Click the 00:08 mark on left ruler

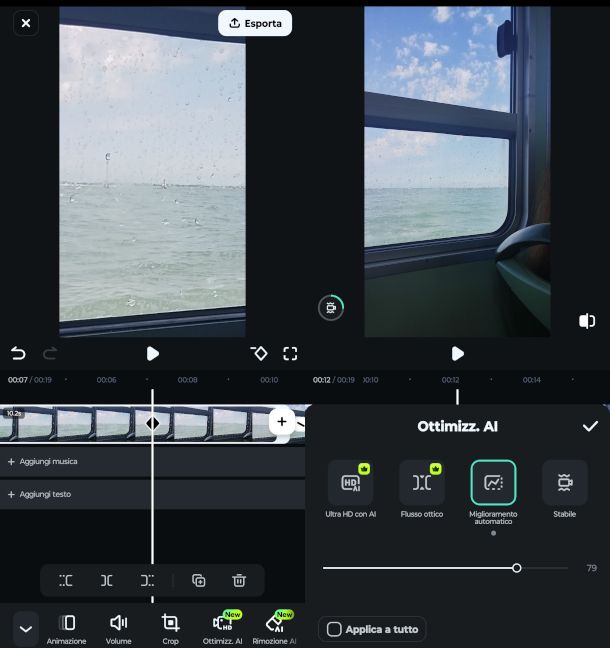(x=187, y=380)
